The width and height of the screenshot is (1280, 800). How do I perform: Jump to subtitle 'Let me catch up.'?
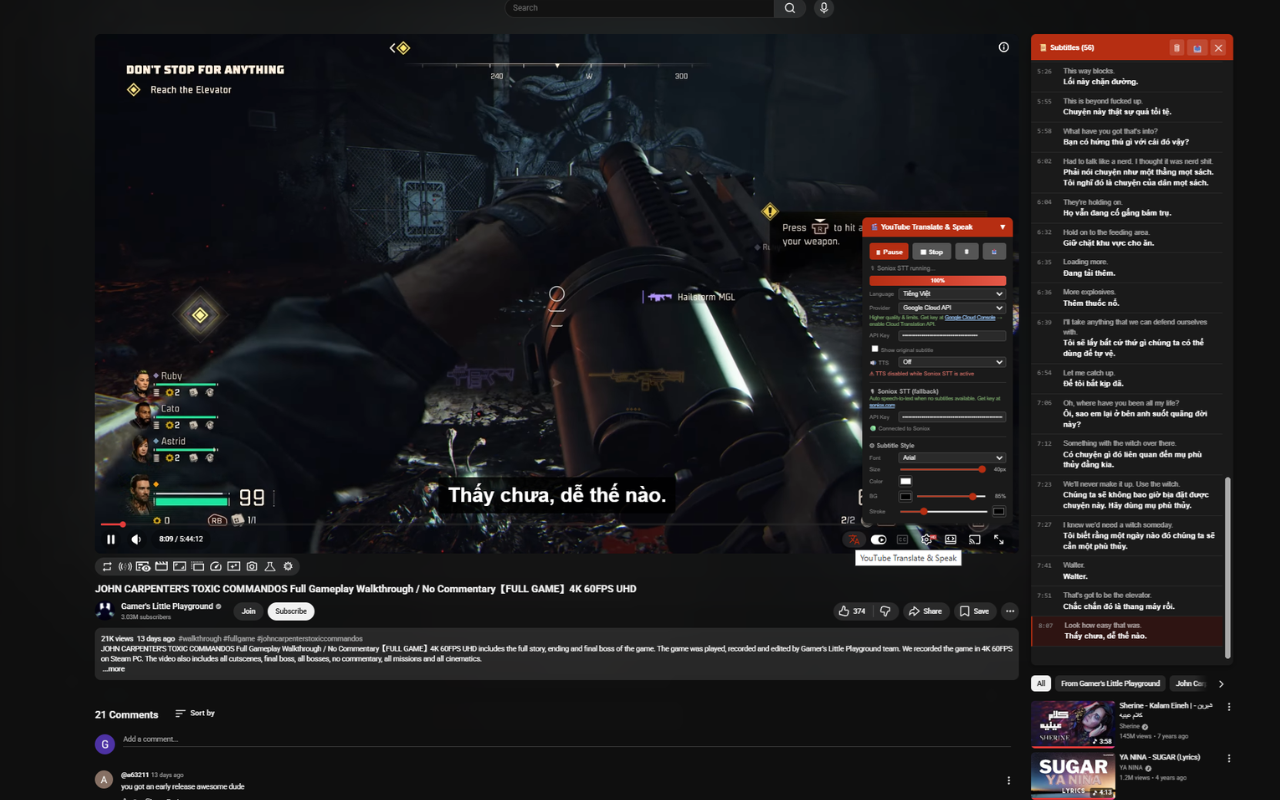[1128, 378]
